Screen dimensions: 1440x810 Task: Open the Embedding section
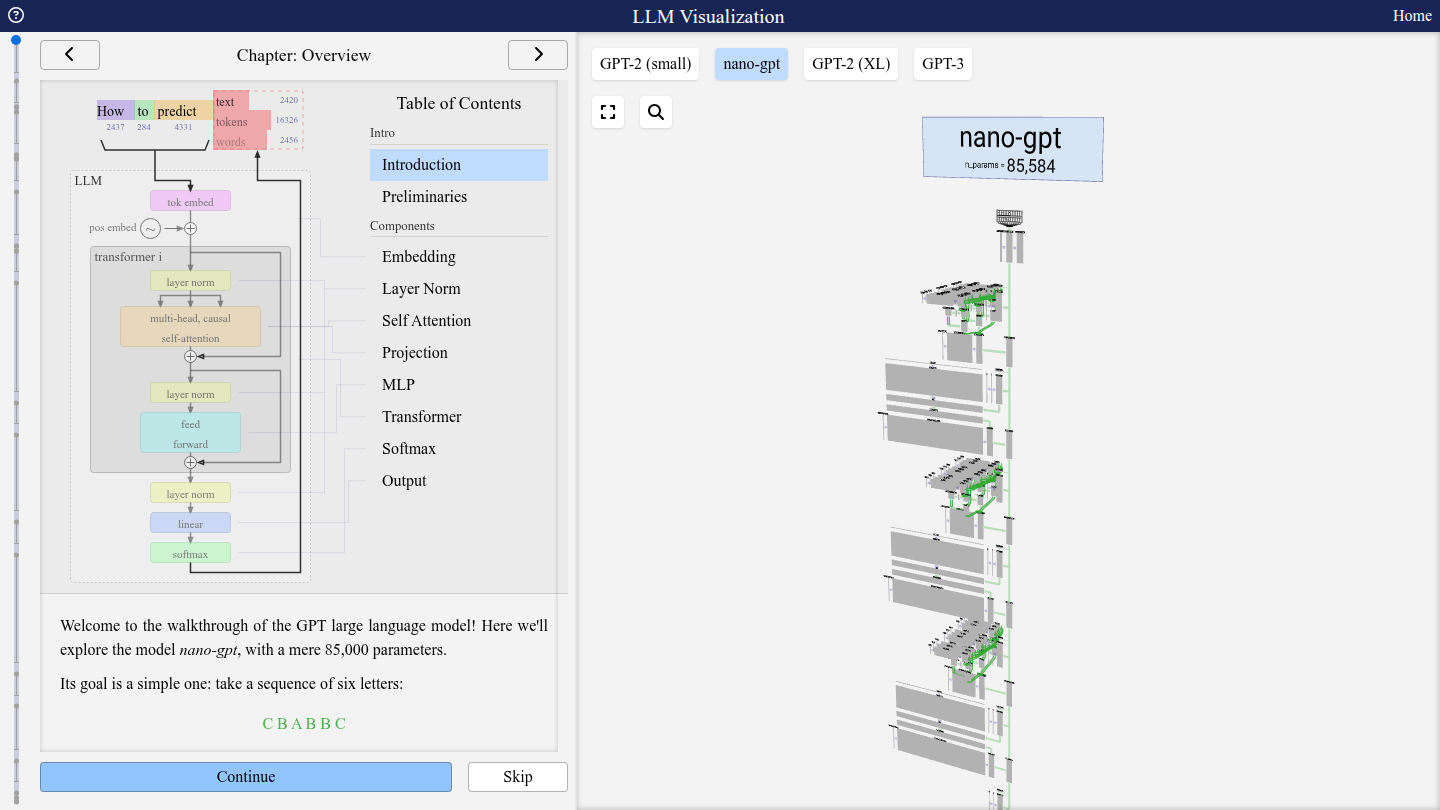pyautogui.click(x=459, y=257)
